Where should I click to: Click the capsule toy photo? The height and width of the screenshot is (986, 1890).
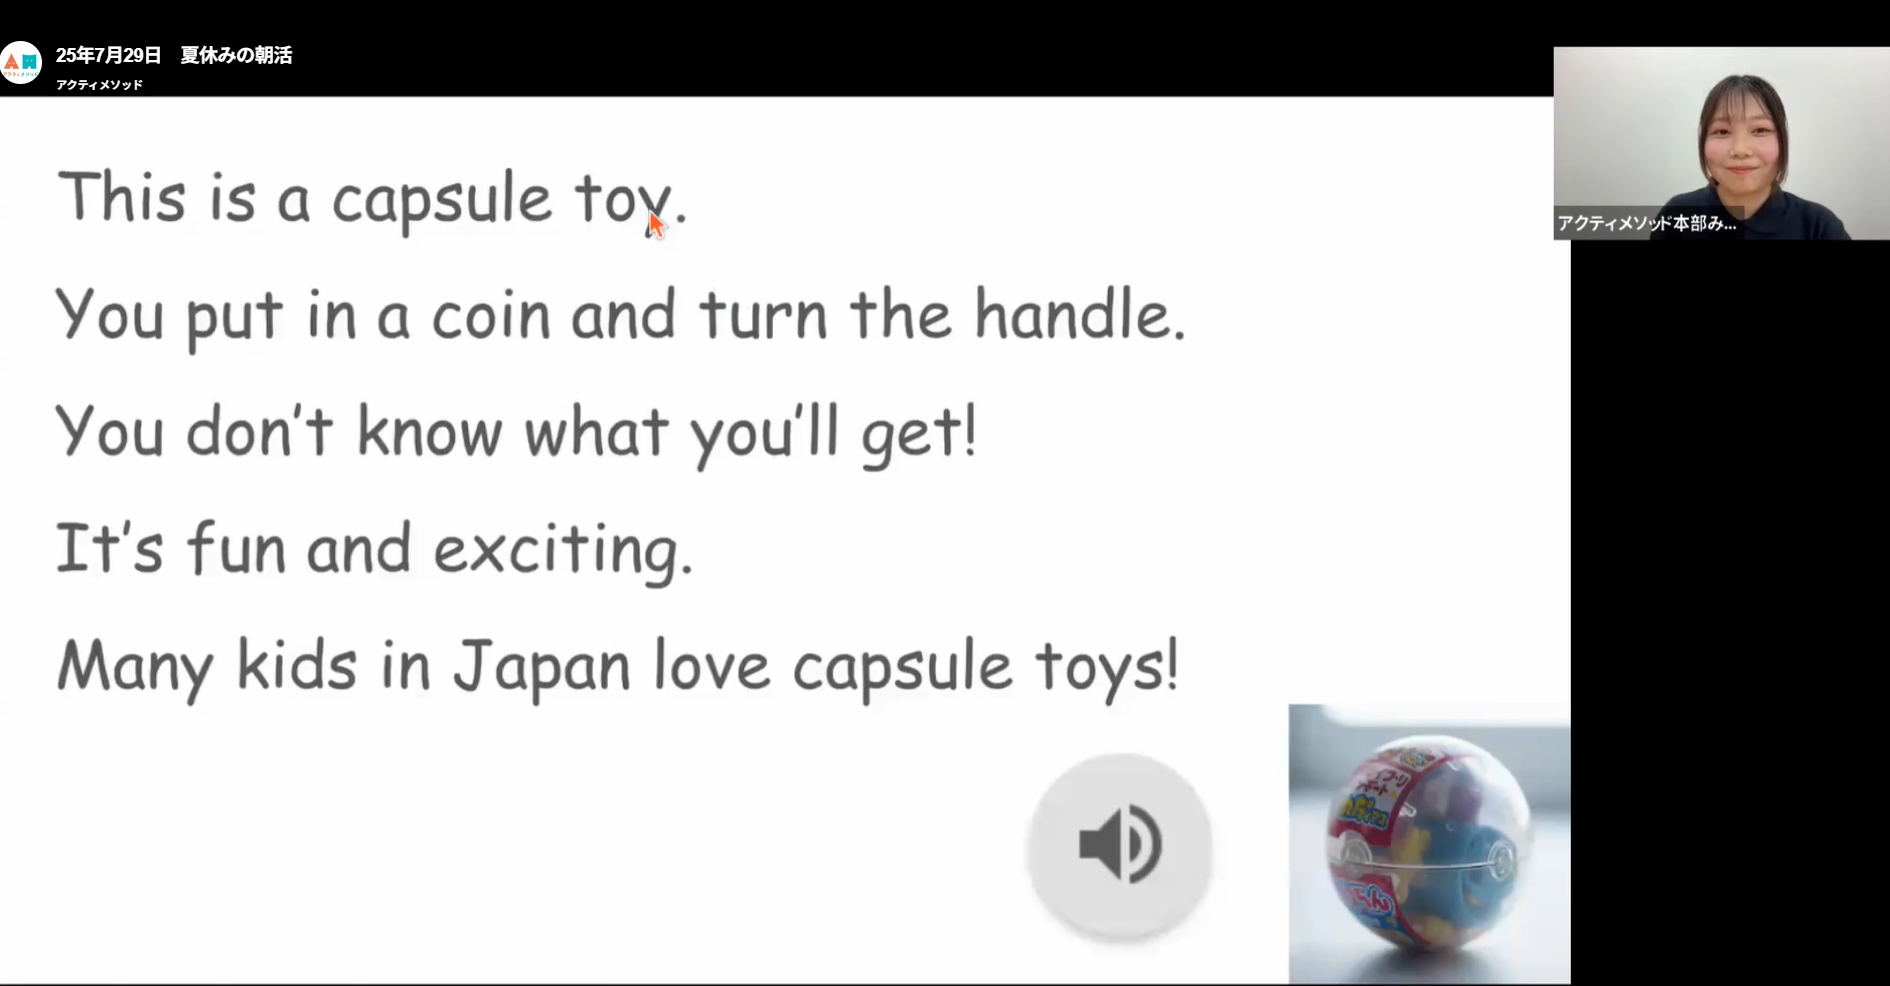[x=1429, y=844]
